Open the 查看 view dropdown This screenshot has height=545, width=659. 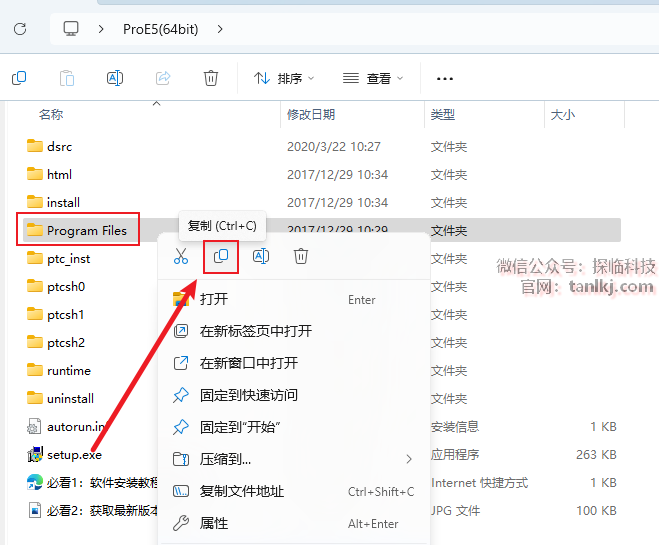click(373, 78)
